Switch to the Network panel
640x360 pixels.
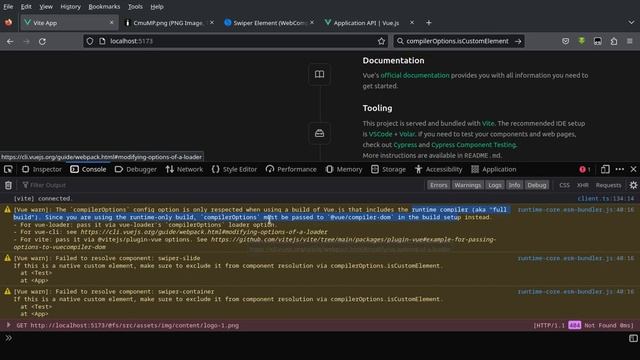(x=184, y=169)
